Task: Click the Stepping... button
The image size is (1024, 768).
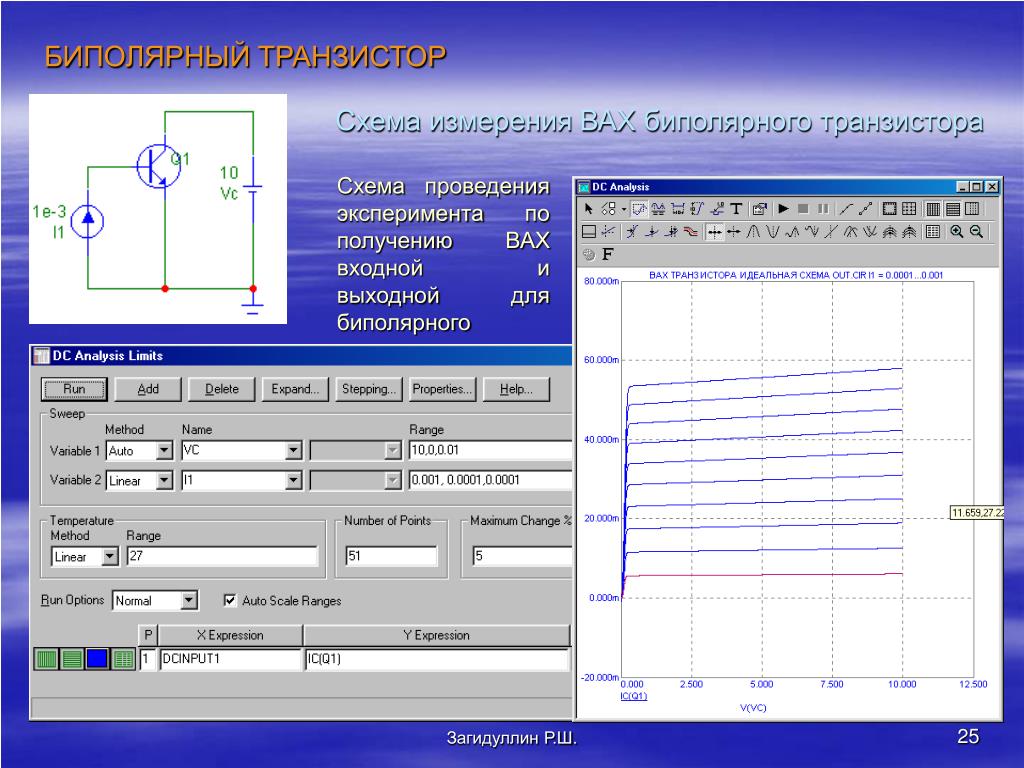Action: tap(369, 389)
